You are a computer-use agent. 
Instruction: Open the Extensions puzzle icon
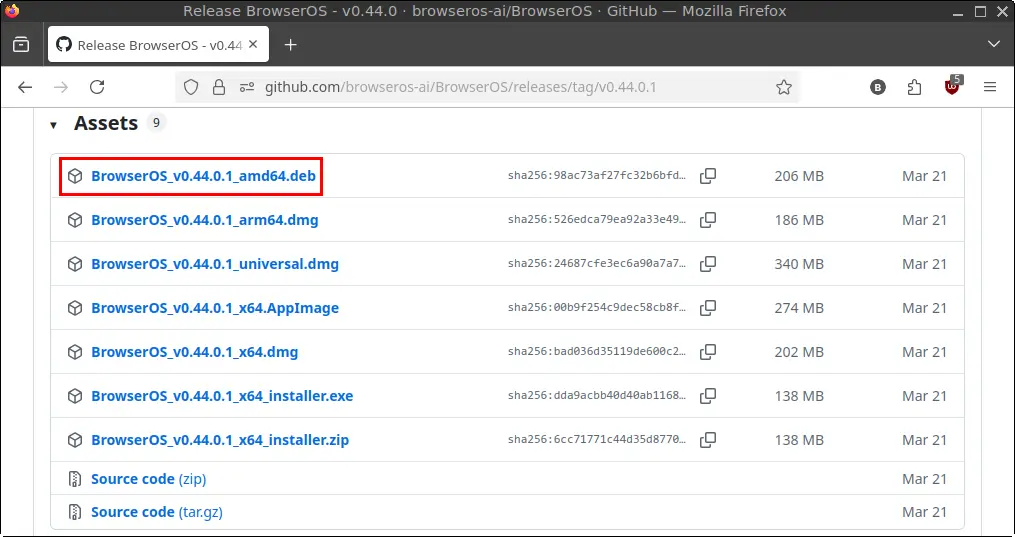(914, 87)
